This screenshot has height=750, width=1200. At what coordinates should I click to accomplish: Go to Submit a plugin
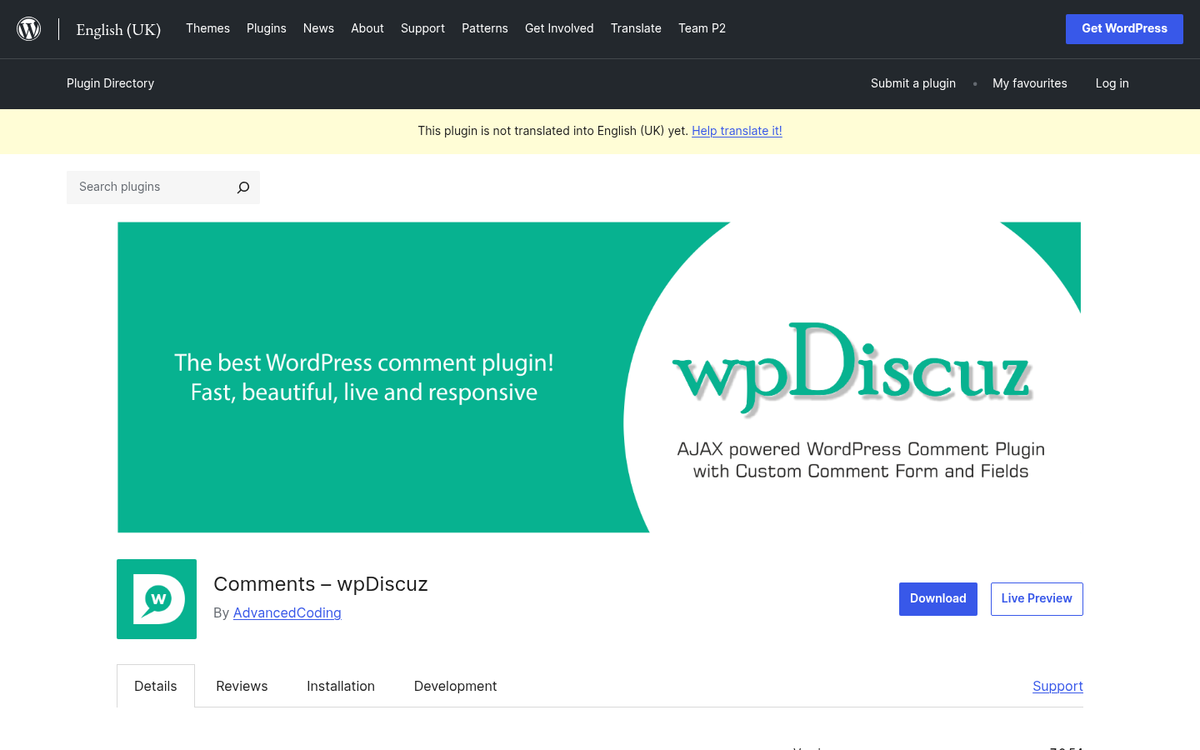click(x=913, y=83)
